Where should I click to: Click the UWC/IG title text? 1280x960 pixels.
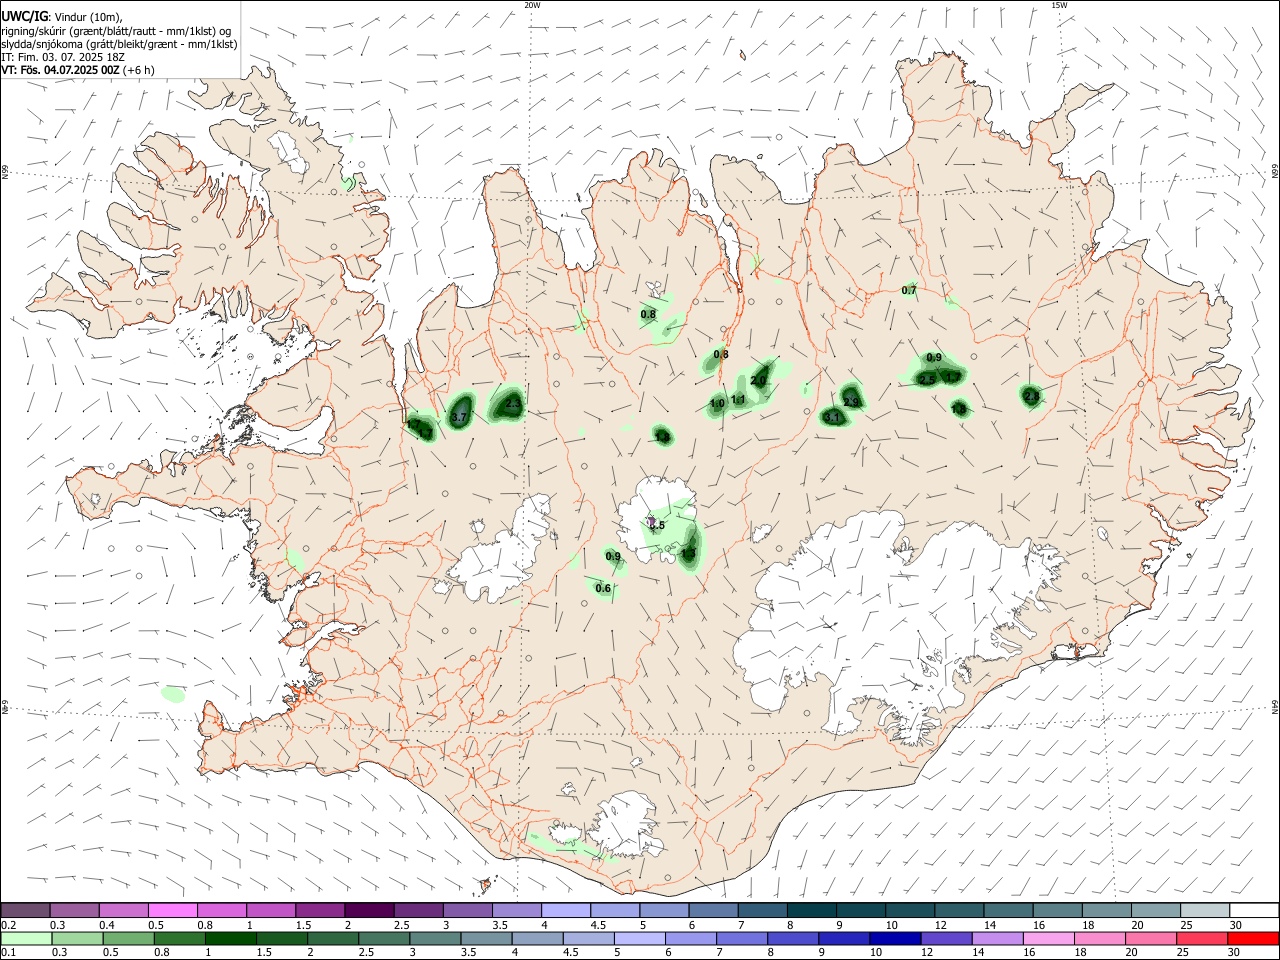[x=24, y=16]
